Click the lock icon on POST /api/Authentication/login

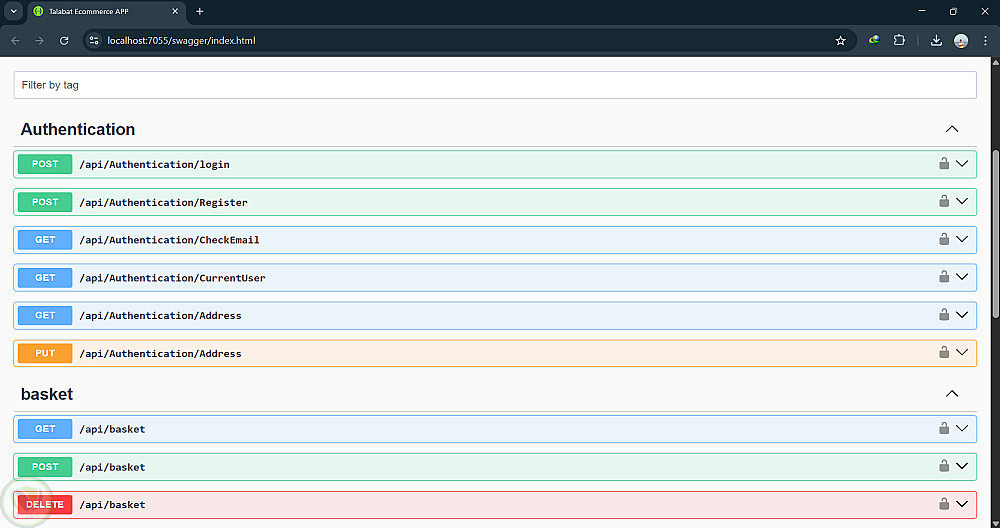pyautogui.click(x=944, y=163)
